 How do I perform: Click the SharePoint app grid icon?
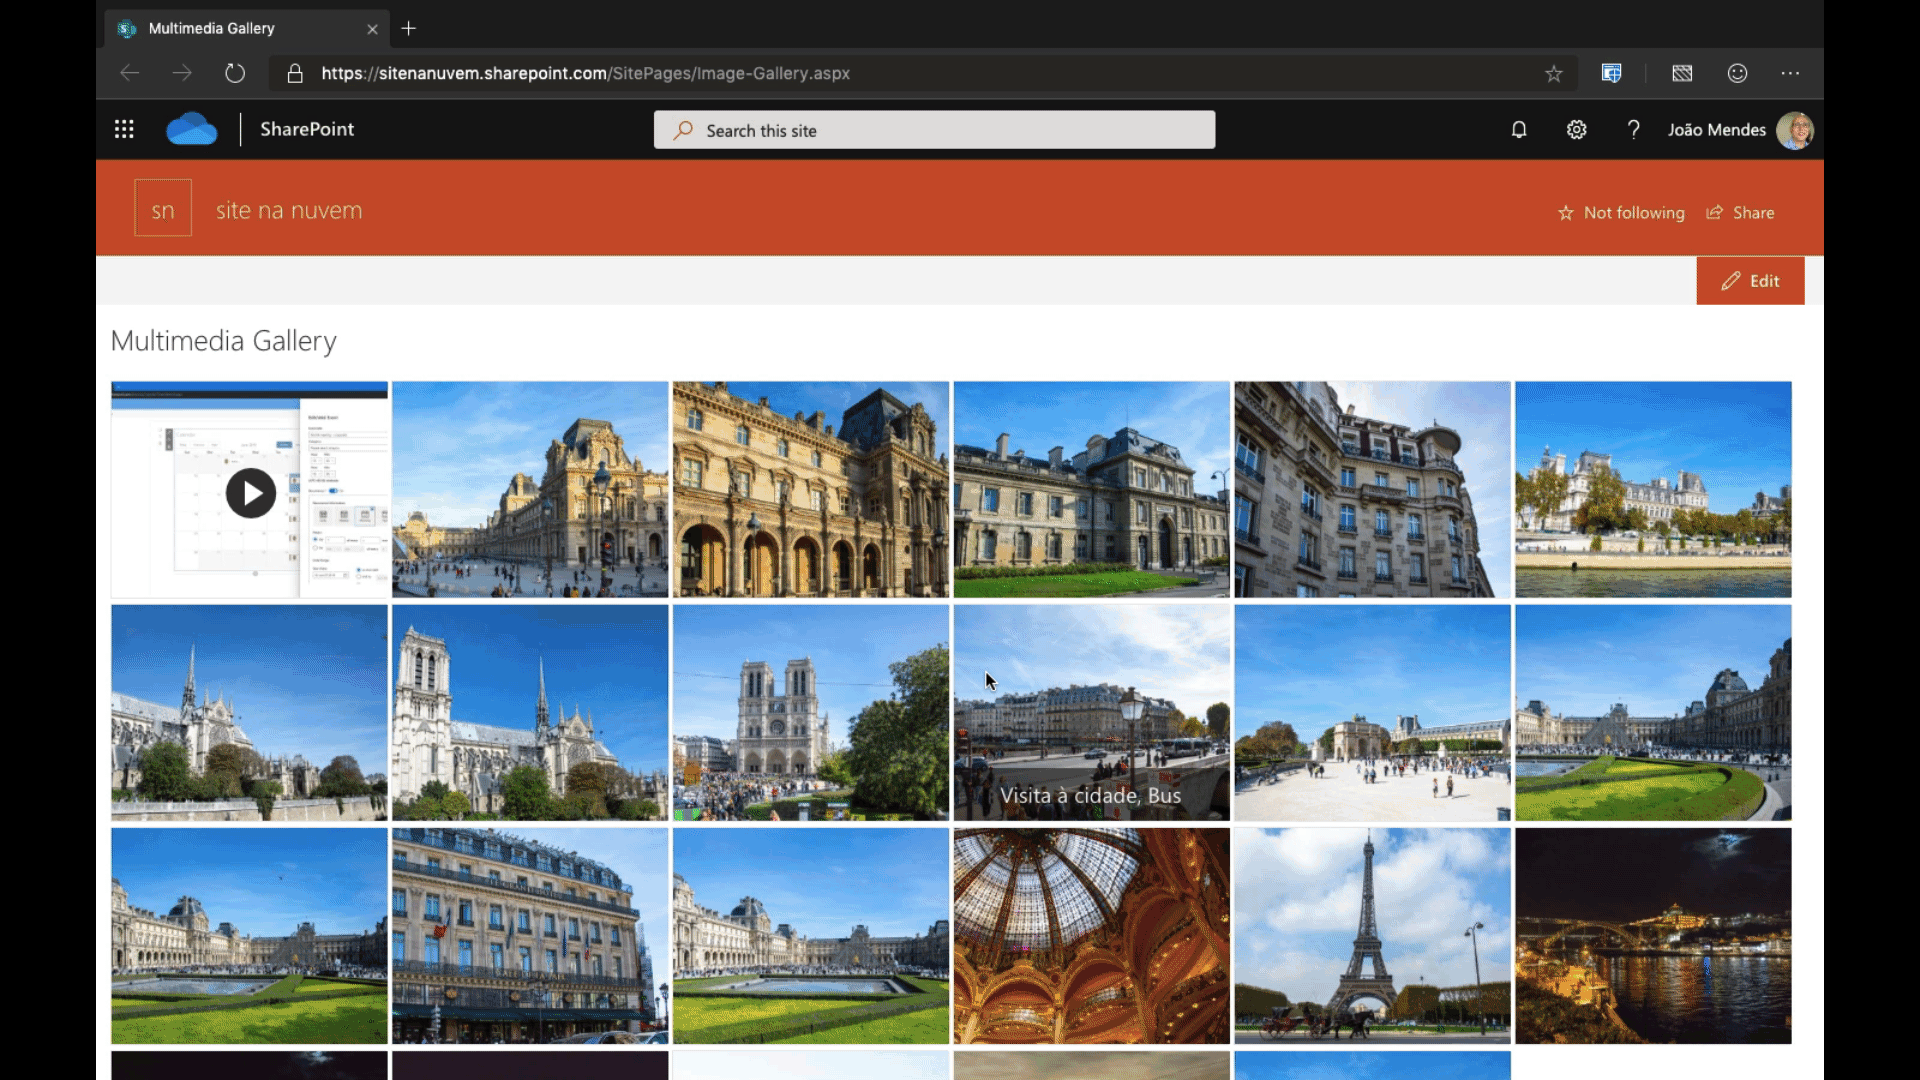click(124, 129)
